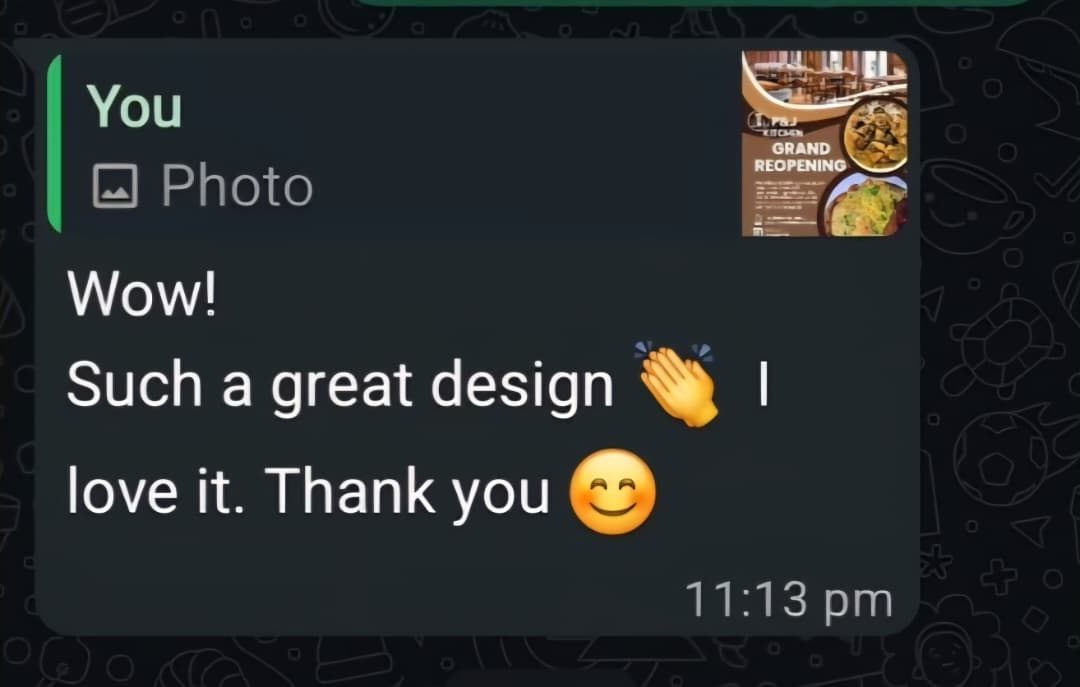
Task: Click the restaurant interior photo in thumbnail
Action: [824, 76]
